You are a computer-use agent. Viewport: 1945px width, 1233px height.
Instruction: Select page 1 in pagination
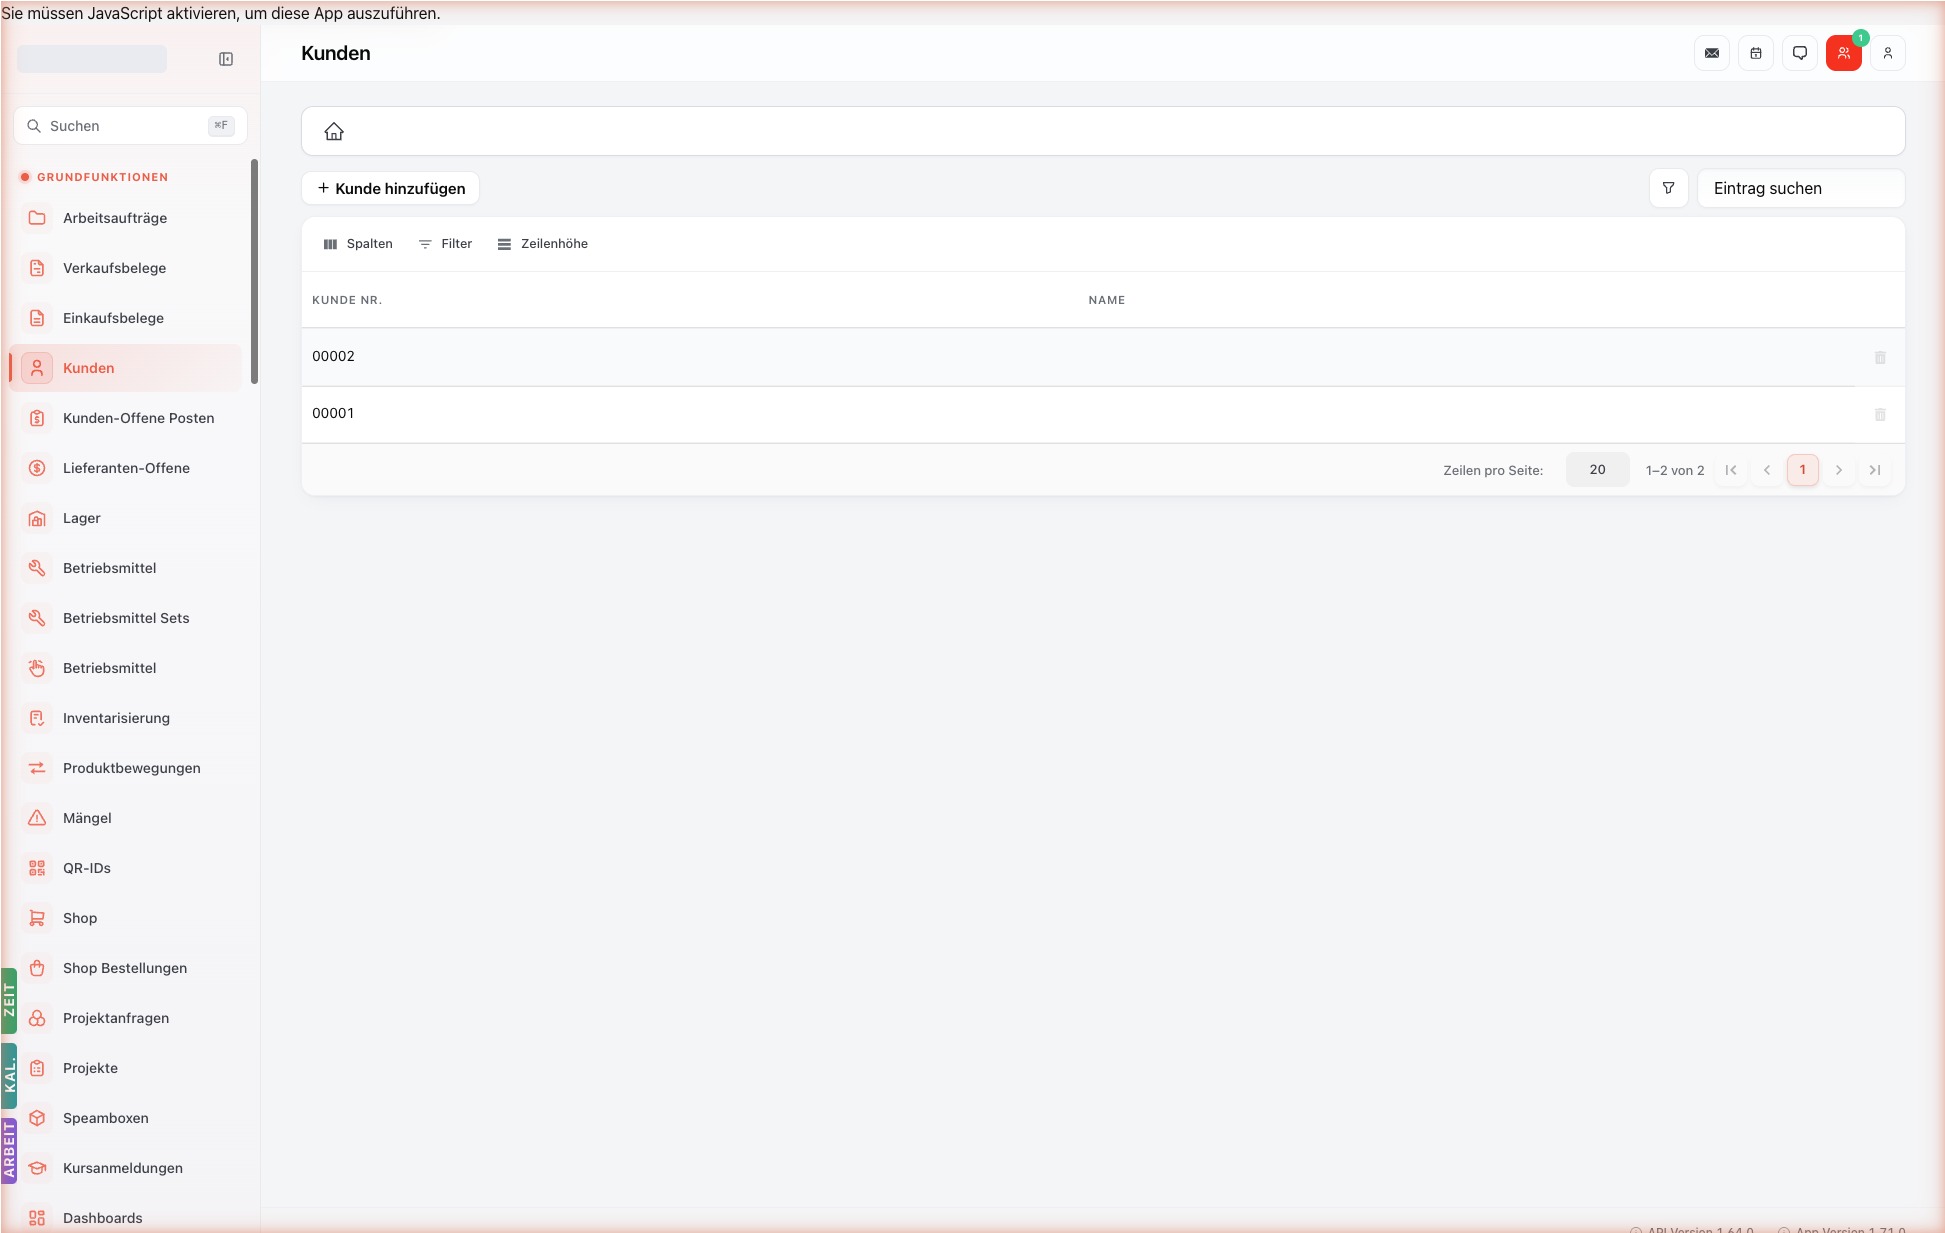click(x=1803, y=470)
